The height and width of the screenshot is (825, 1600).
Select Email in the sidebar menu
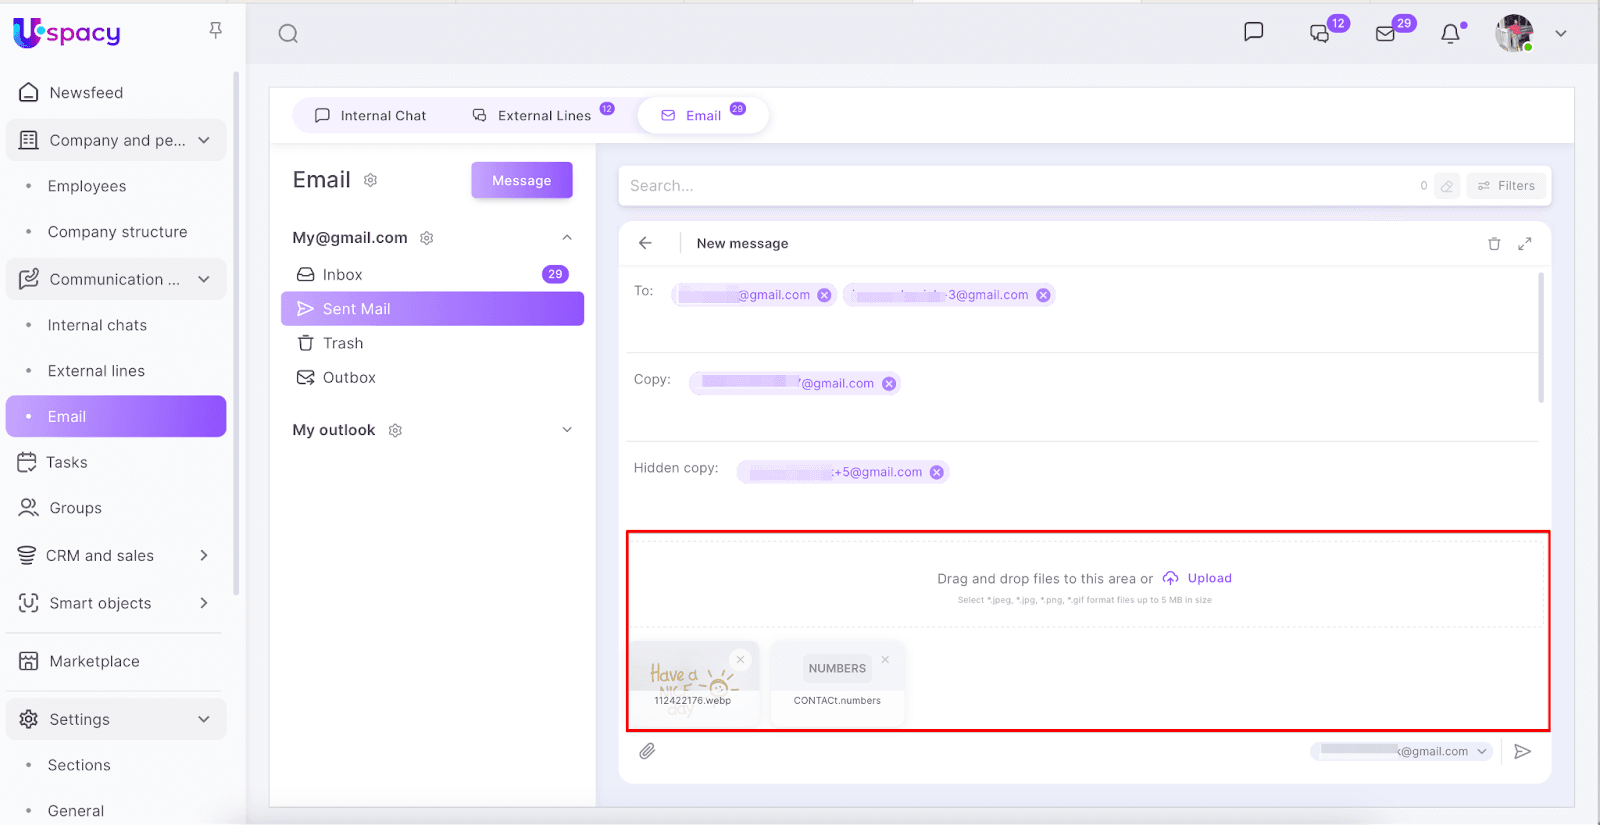(116, 416)
